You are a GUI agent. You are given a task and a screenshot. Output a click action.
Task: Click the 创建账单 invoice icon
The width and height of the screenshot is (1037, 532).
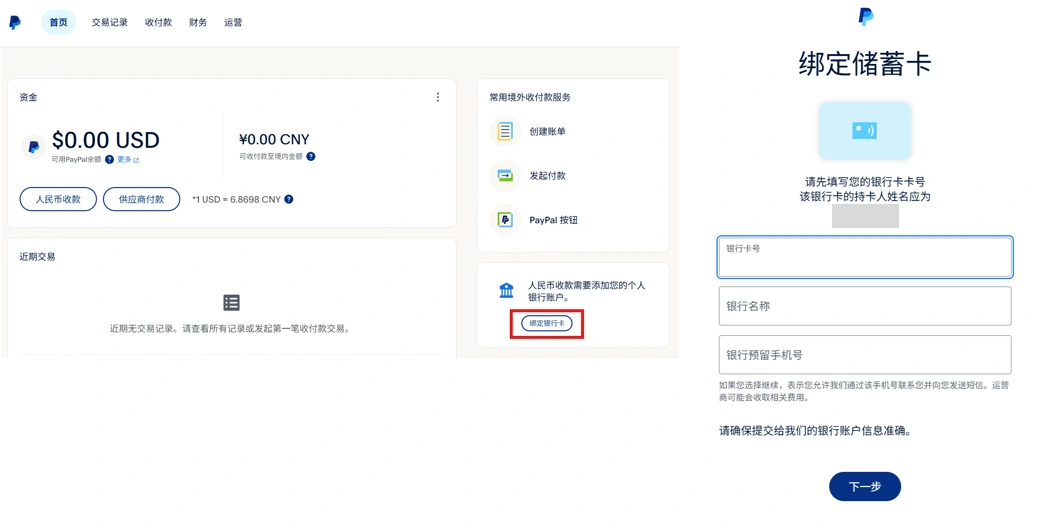505,131
